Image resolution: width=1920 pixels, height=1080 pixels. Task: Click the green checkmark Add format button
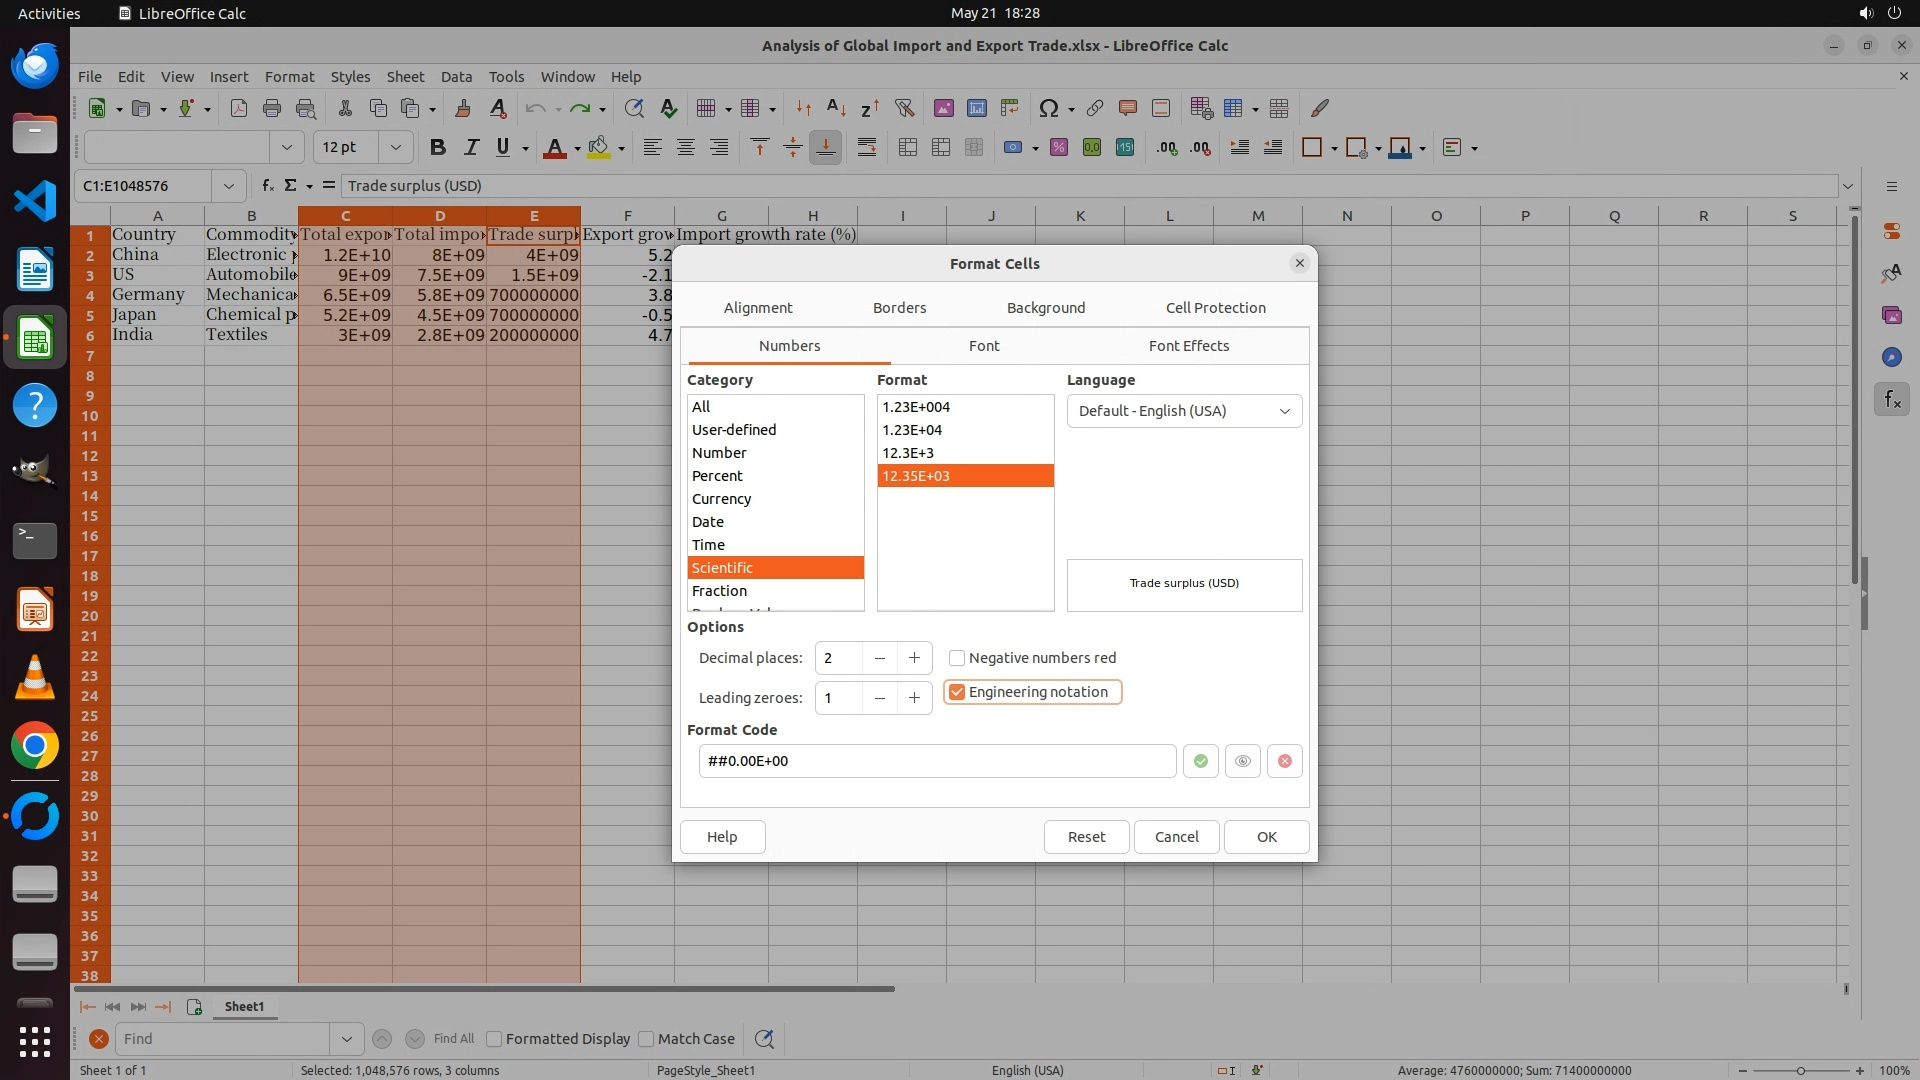1200,761
